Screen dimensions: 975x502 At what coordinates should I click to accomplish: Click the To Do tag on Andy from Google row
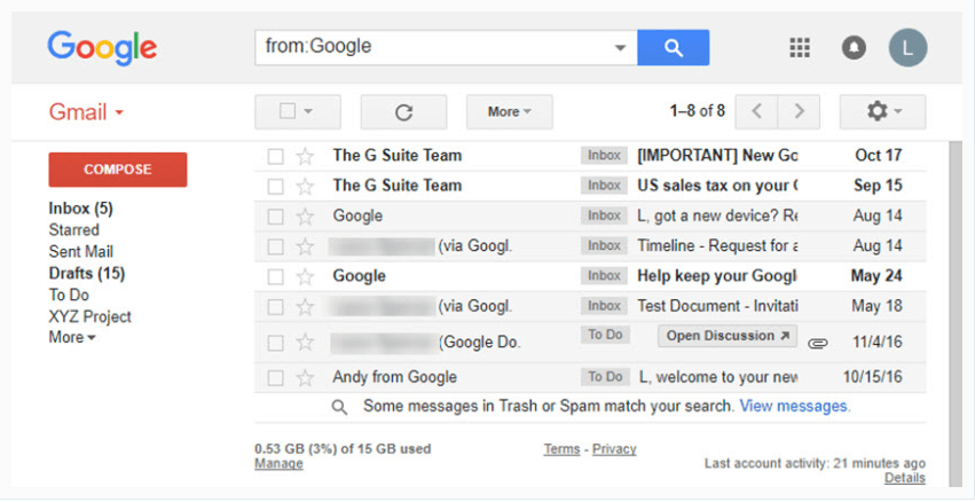605,377
